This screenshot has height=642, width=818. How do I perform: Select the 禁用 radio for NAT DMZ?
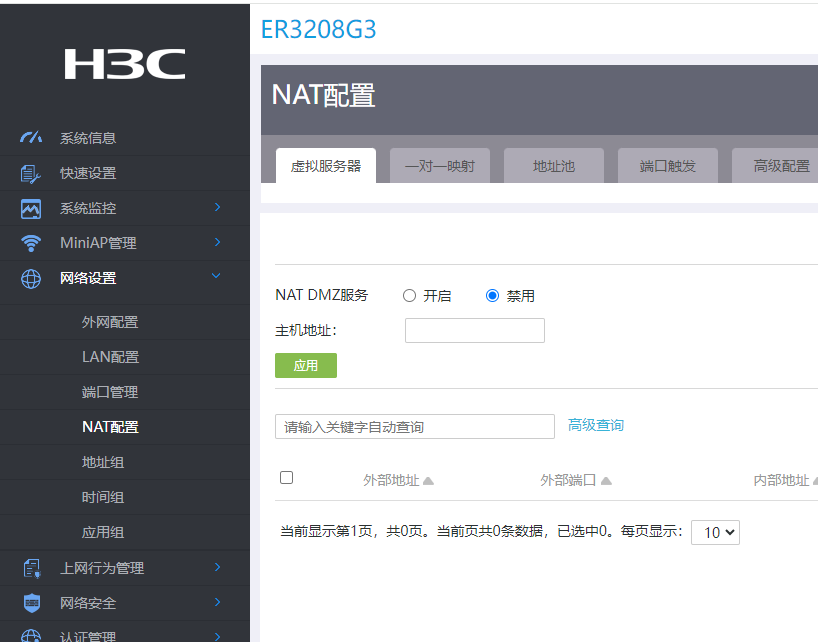(492, 296)
